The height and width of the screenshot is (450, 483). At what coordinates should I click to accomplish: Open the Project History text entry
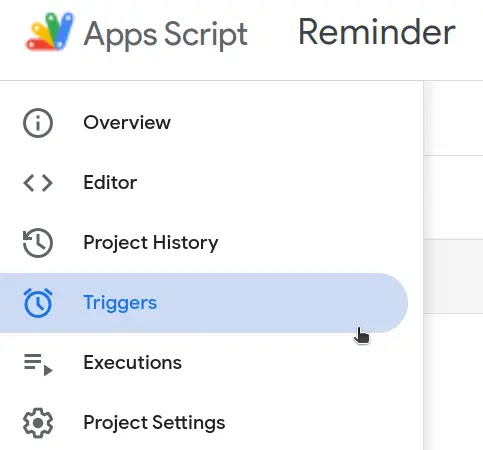(151, 243)
